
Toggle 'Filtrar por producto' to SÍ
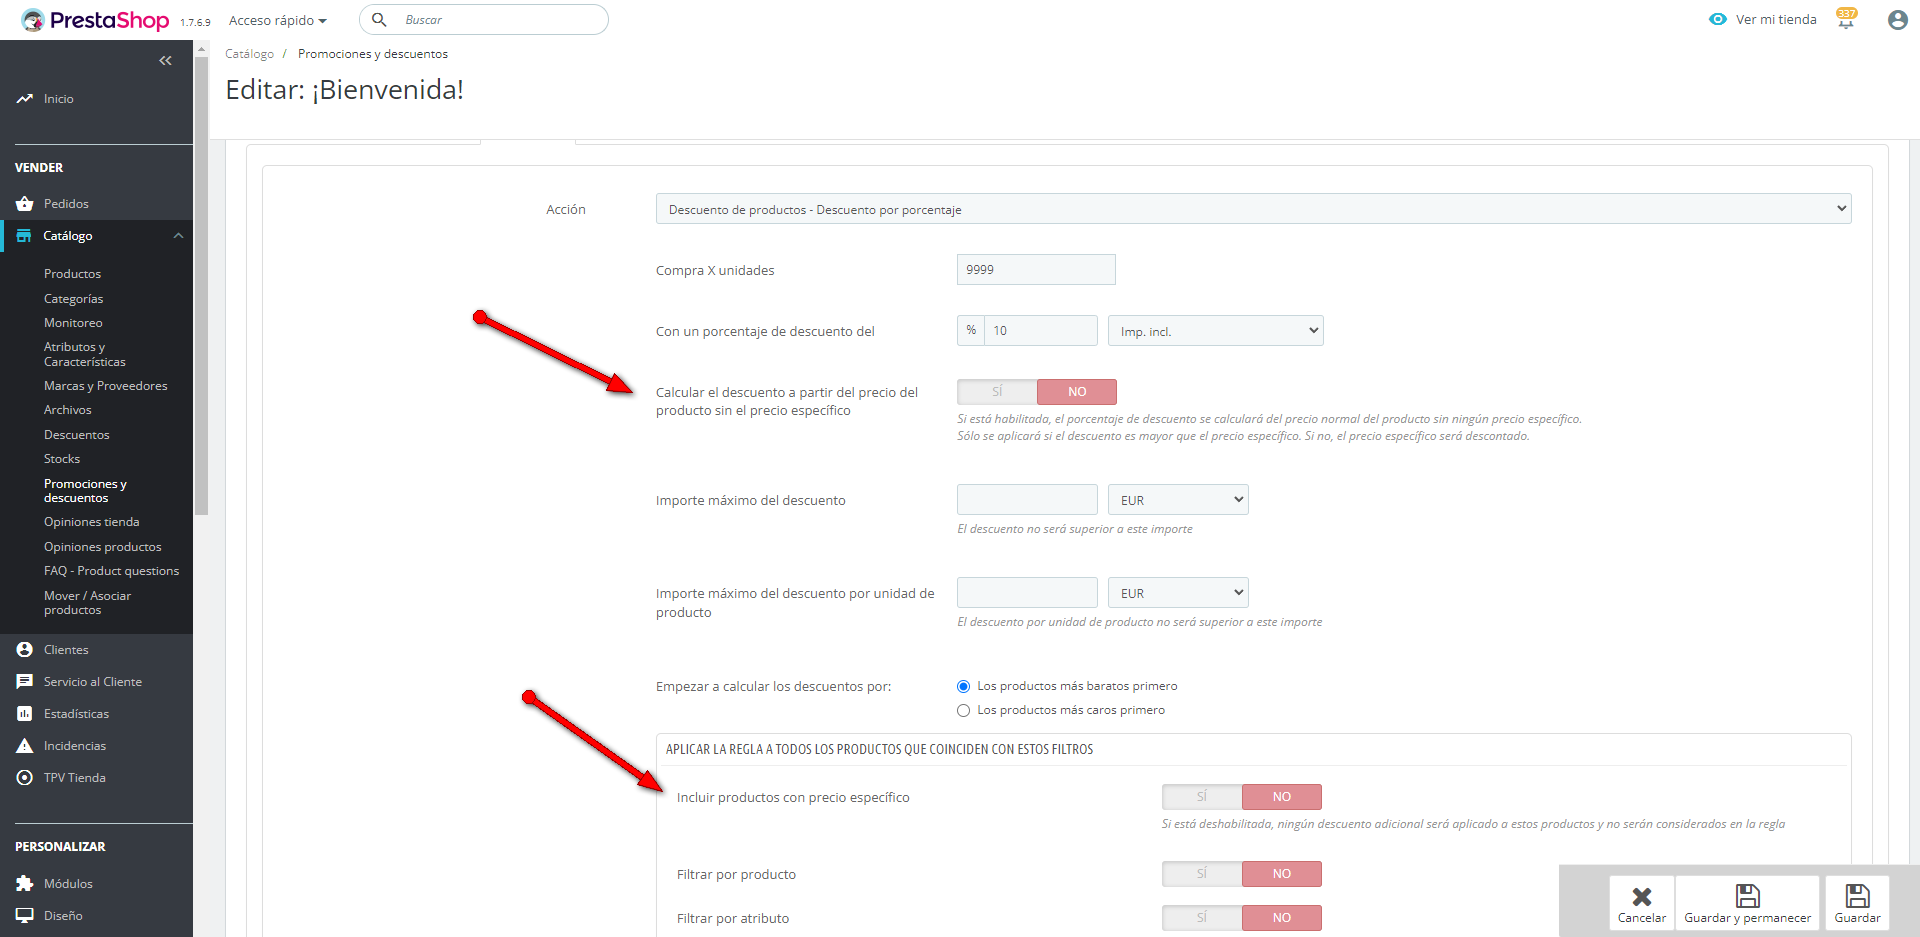click(1202, 874)
